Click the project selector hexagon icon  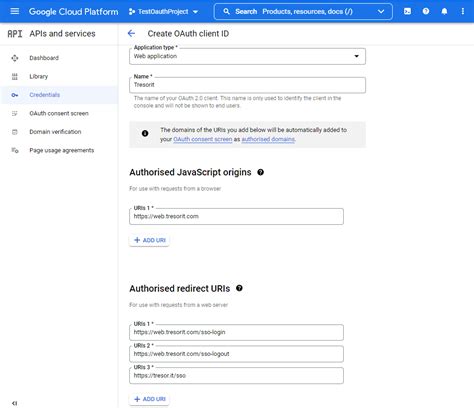pyautogui.click(x=132, y=12)
